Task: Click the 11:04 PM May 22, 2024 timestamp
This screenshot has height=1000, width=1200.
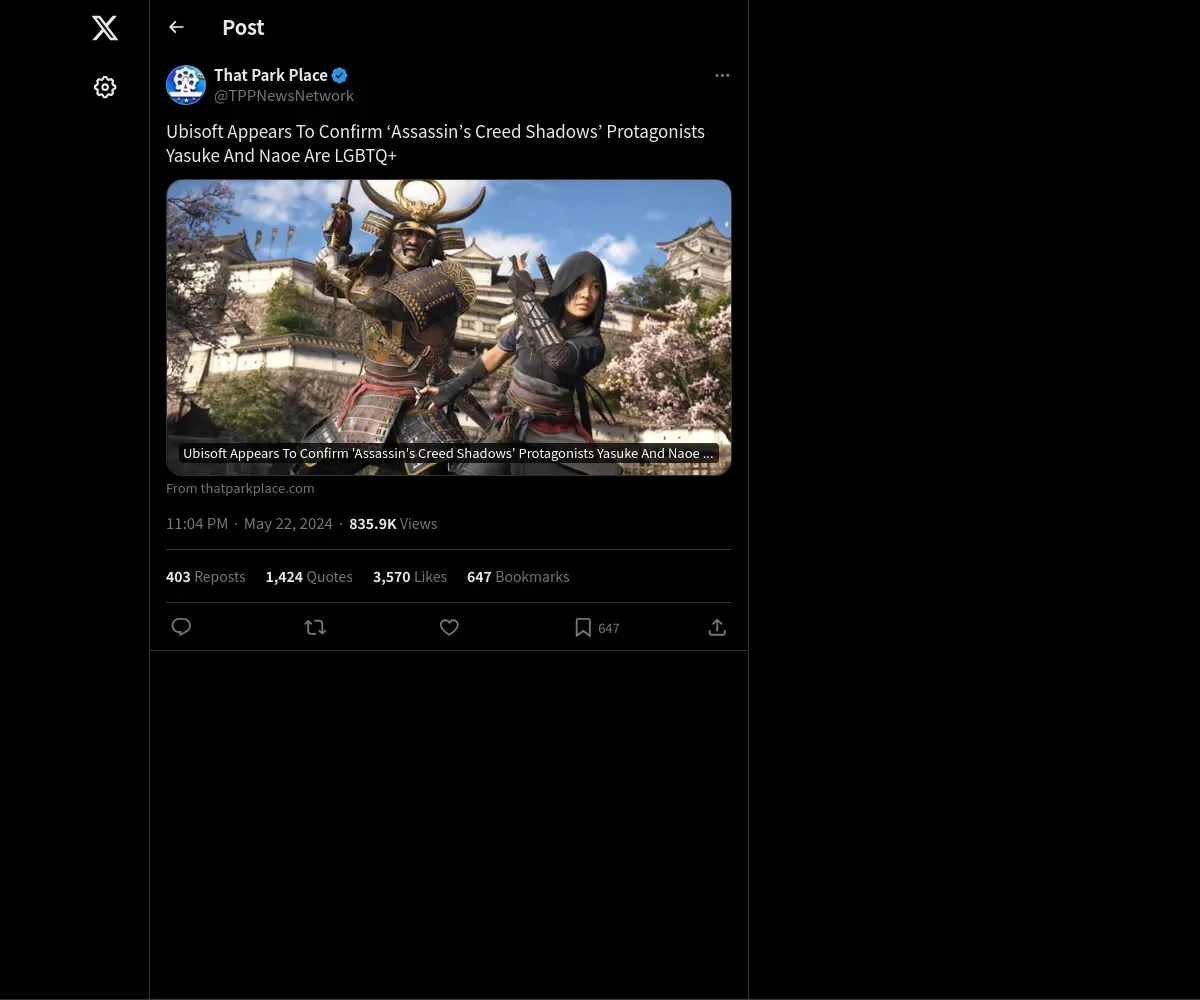Action: (249, 524)
